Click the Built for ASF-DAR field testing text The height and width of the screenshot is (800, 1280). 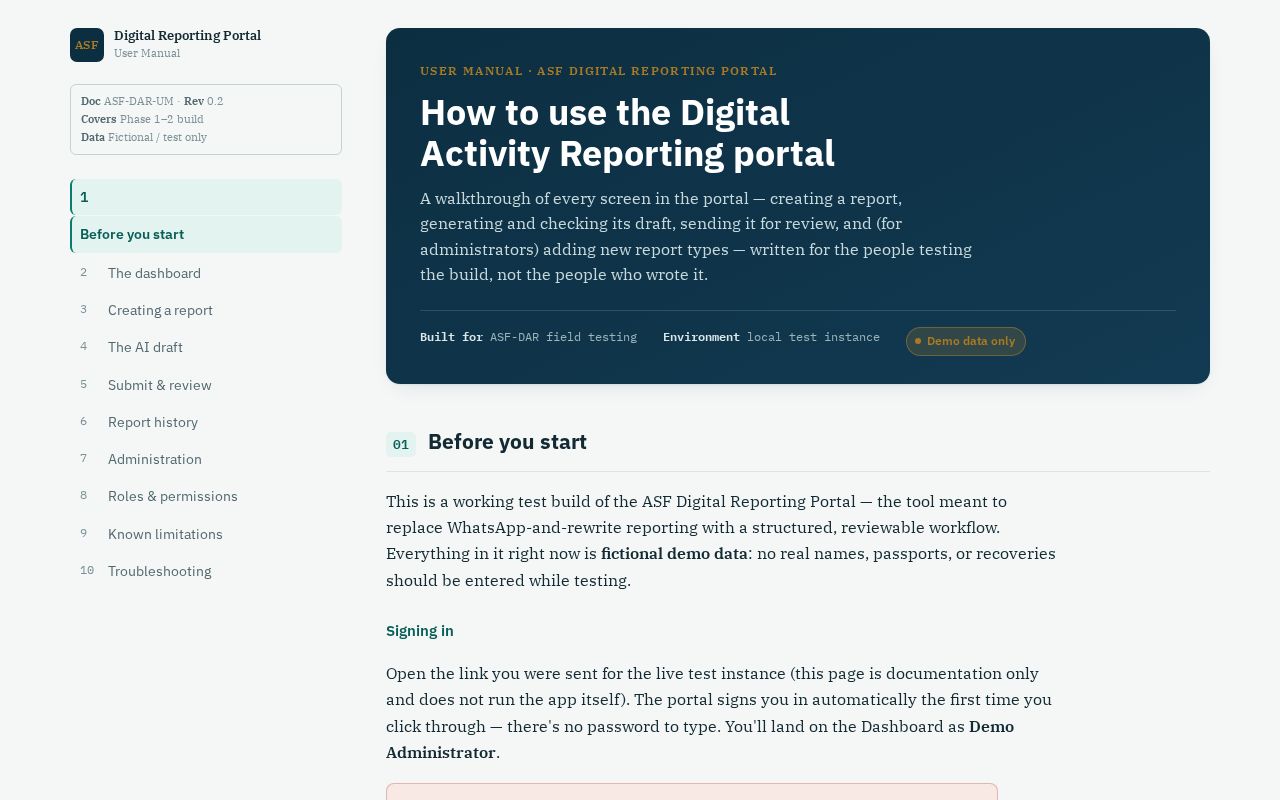(x=528, y=337)
